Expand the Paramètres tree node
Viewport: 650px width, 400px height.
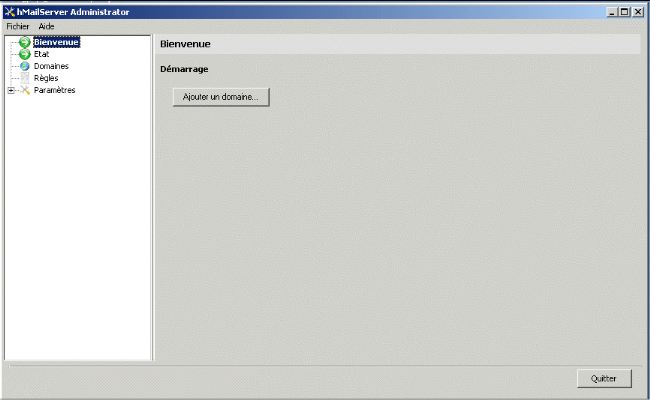pos(11,90)
